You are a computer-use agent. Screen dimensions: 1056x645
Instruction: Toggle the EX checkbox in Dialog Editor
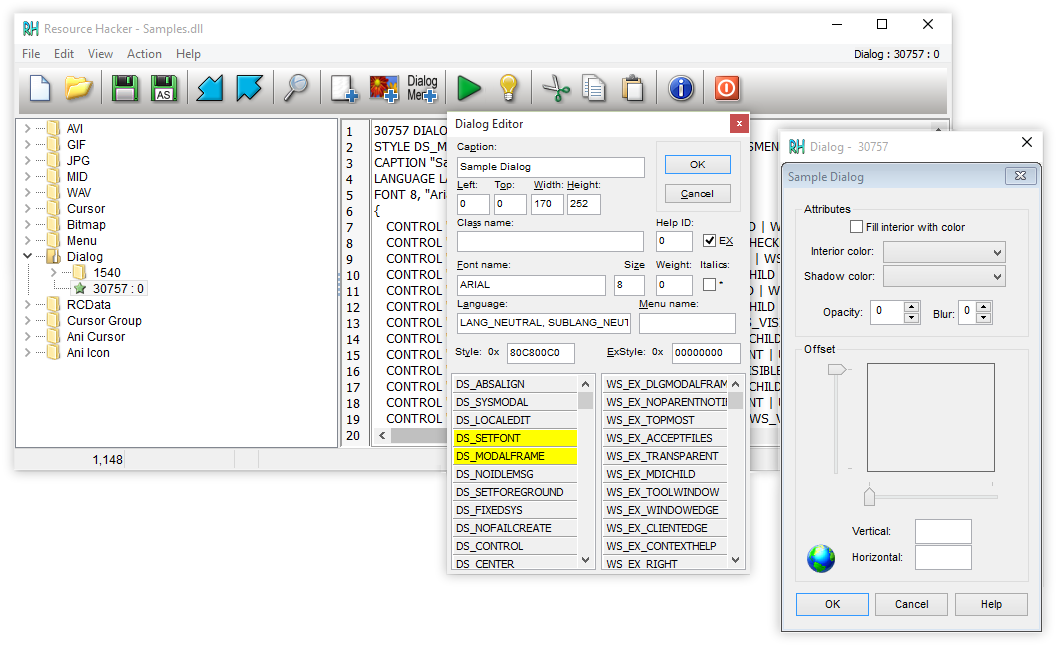click(709, 240)
